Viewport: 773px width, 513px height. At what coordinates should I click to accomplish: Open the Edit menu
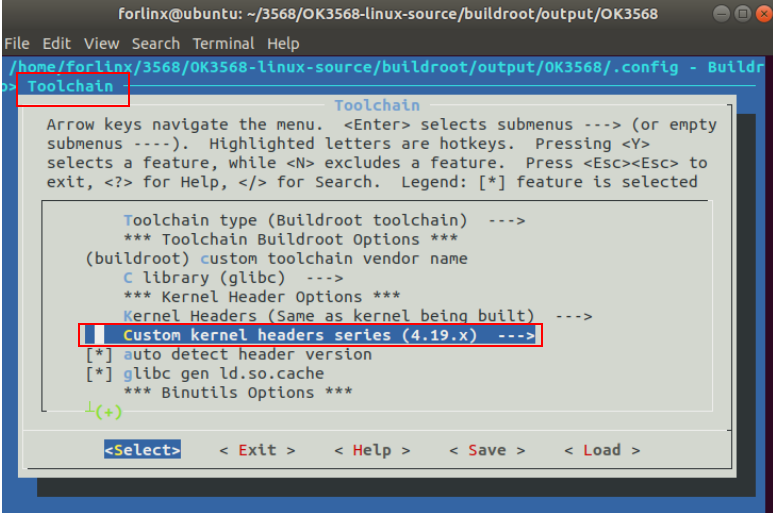(x=56, y=44)
